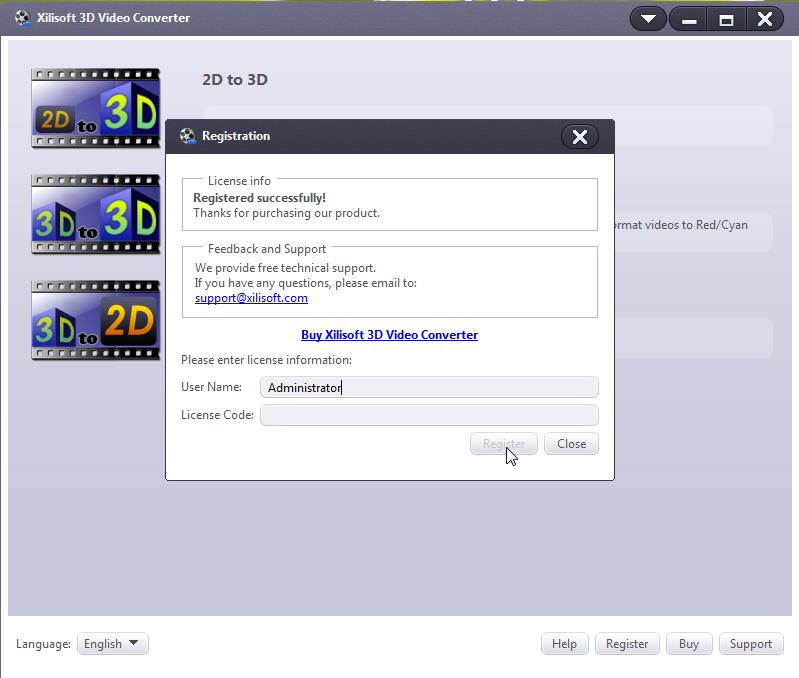799x678 pixels.
Task: Select the 3D to 3D conversion thumbnail
Action: coord(95,214)
